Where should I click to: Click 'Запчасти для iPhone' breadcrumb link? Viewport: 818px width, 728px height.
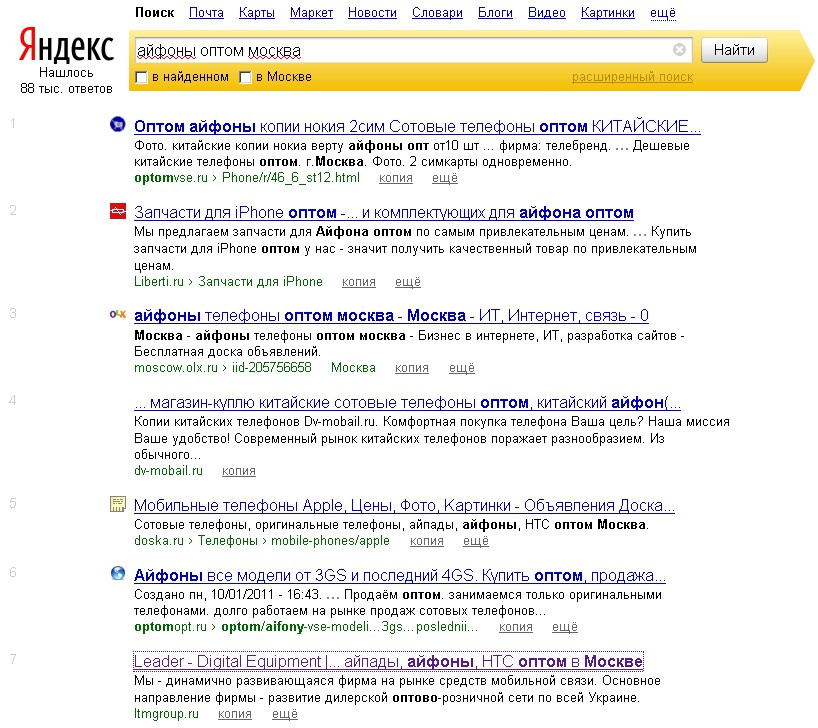pos(260,282)
